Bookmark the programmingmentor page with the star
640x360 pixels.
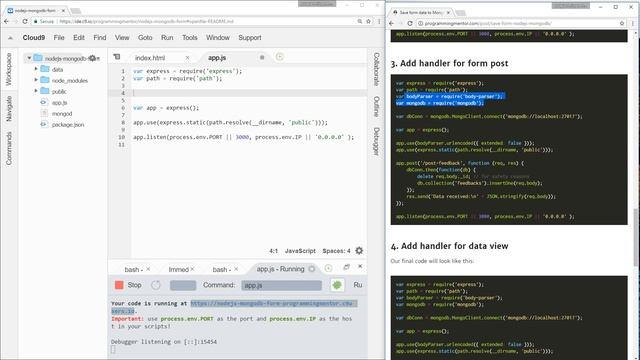point(622,24)
